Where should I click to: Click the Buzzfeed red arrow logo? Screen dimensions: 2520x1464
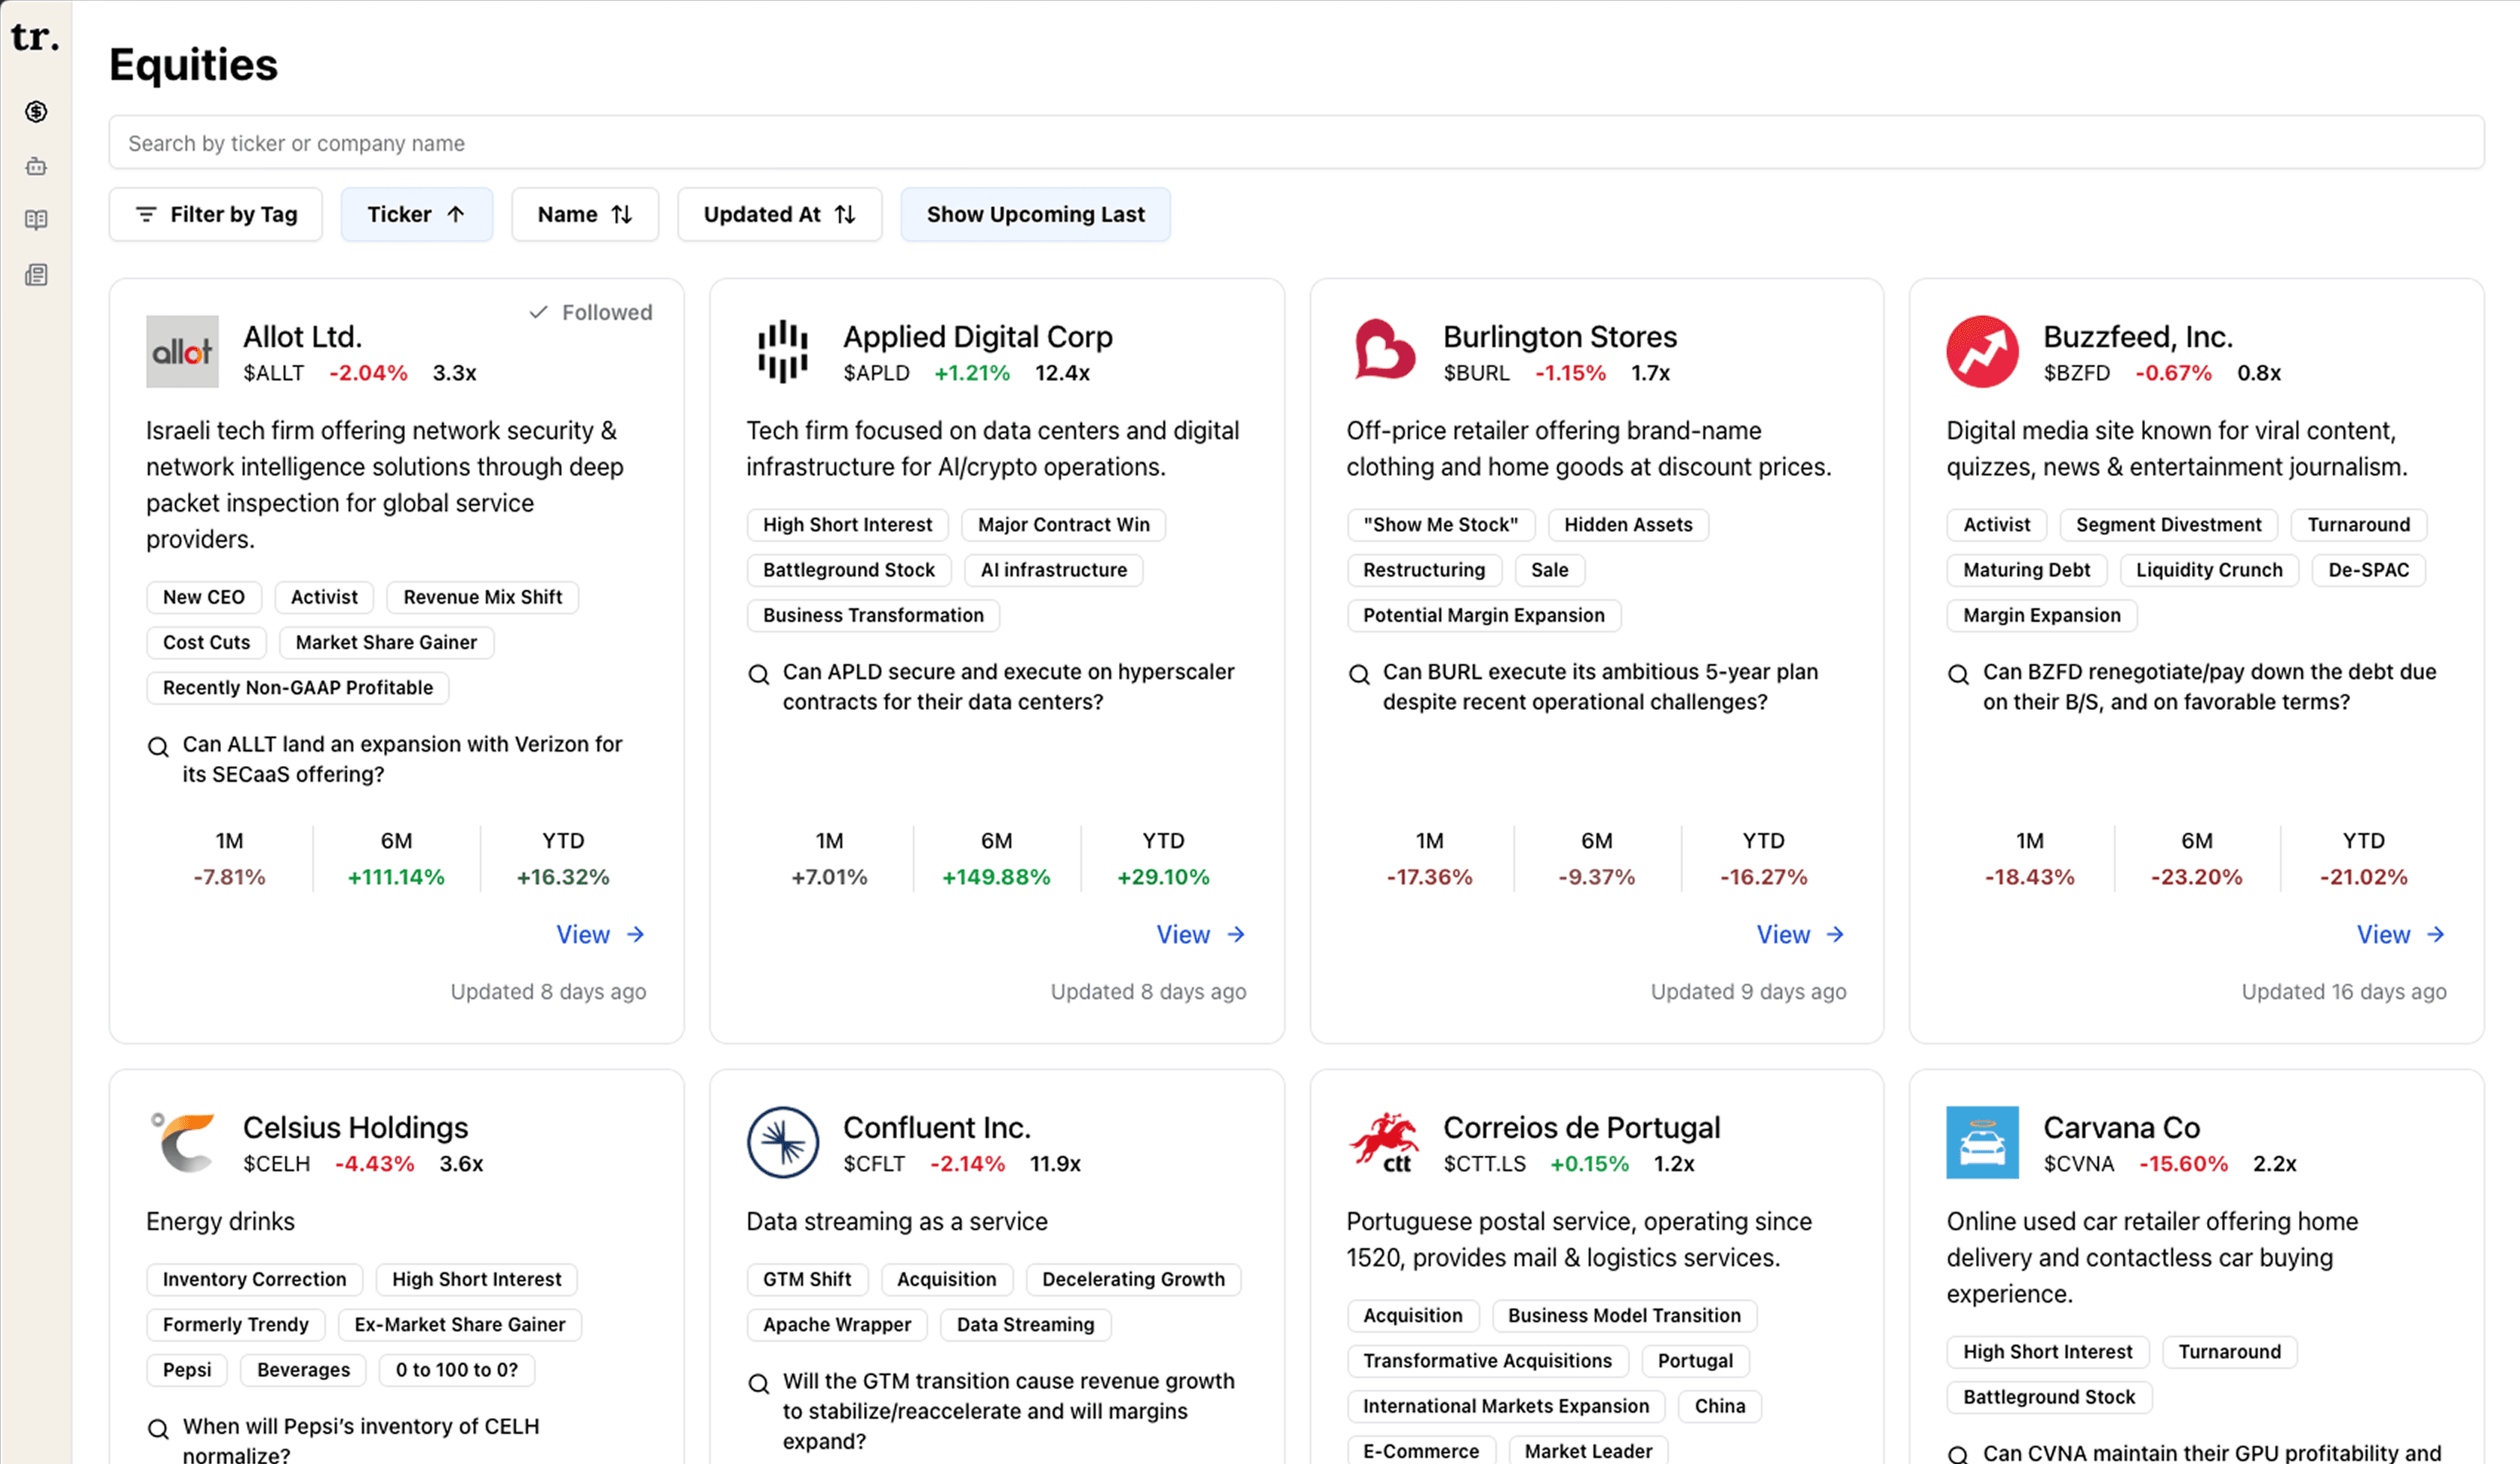click(1982, 352)
